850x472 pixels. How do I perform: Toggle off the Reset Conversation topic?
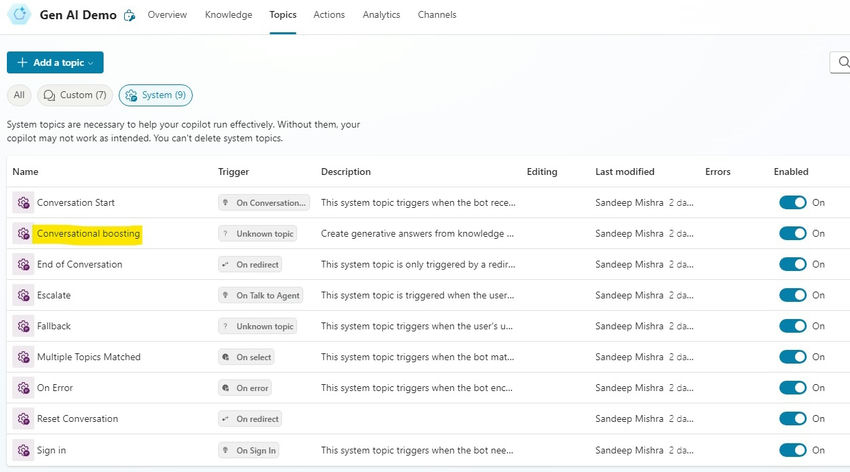pyautogui.click(x=792, y=419)
